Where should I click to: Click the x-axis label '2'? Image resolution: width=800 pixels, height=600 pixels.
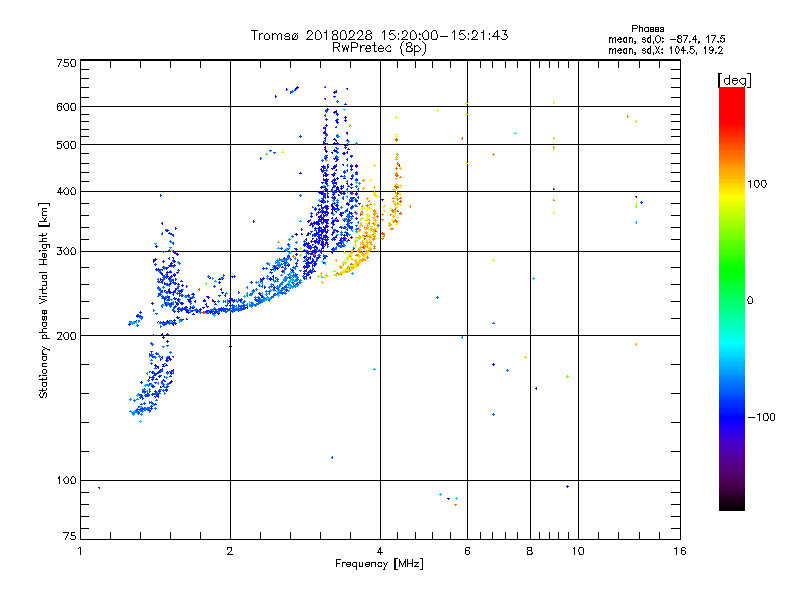pos(230,551)
